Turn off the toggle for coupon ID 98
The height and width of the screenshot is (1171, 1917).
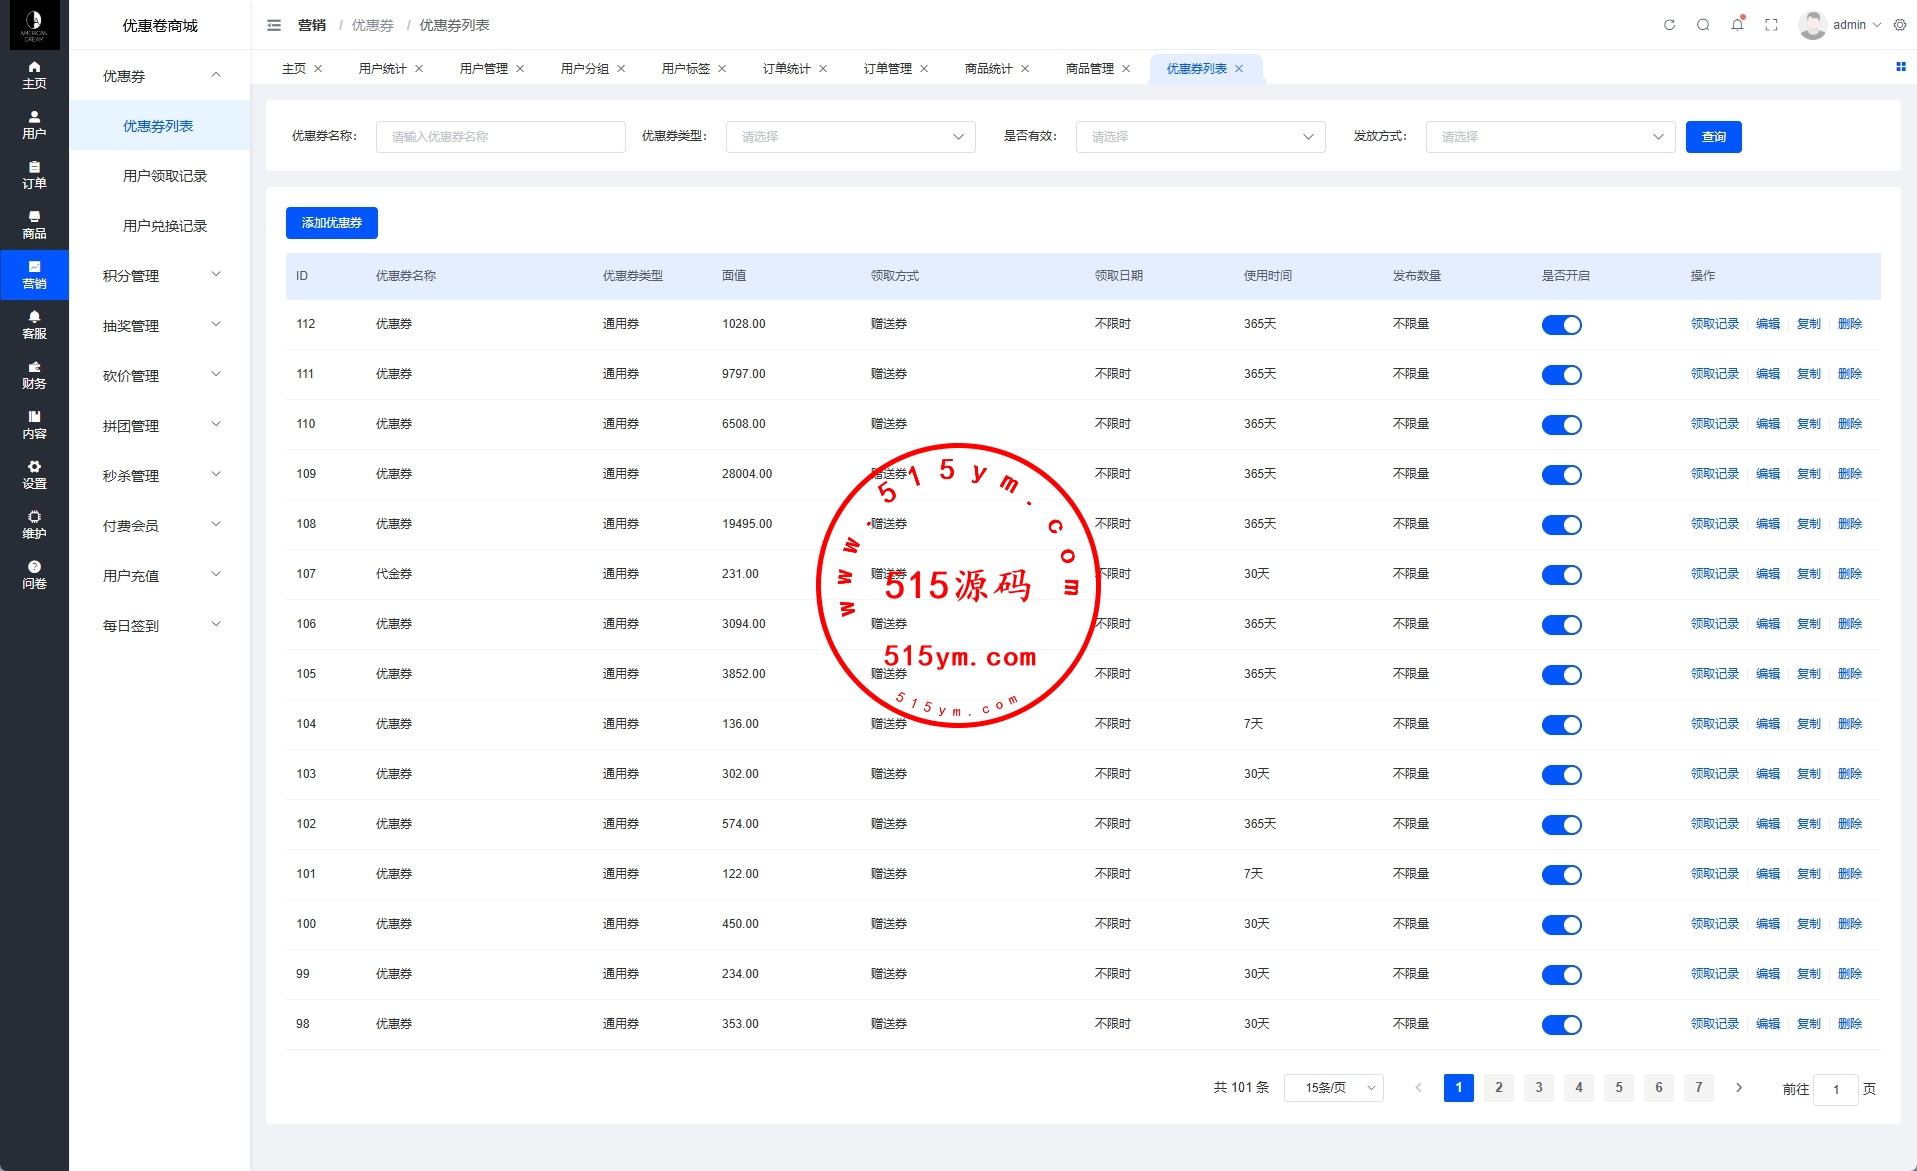tap(1561, 1025)
